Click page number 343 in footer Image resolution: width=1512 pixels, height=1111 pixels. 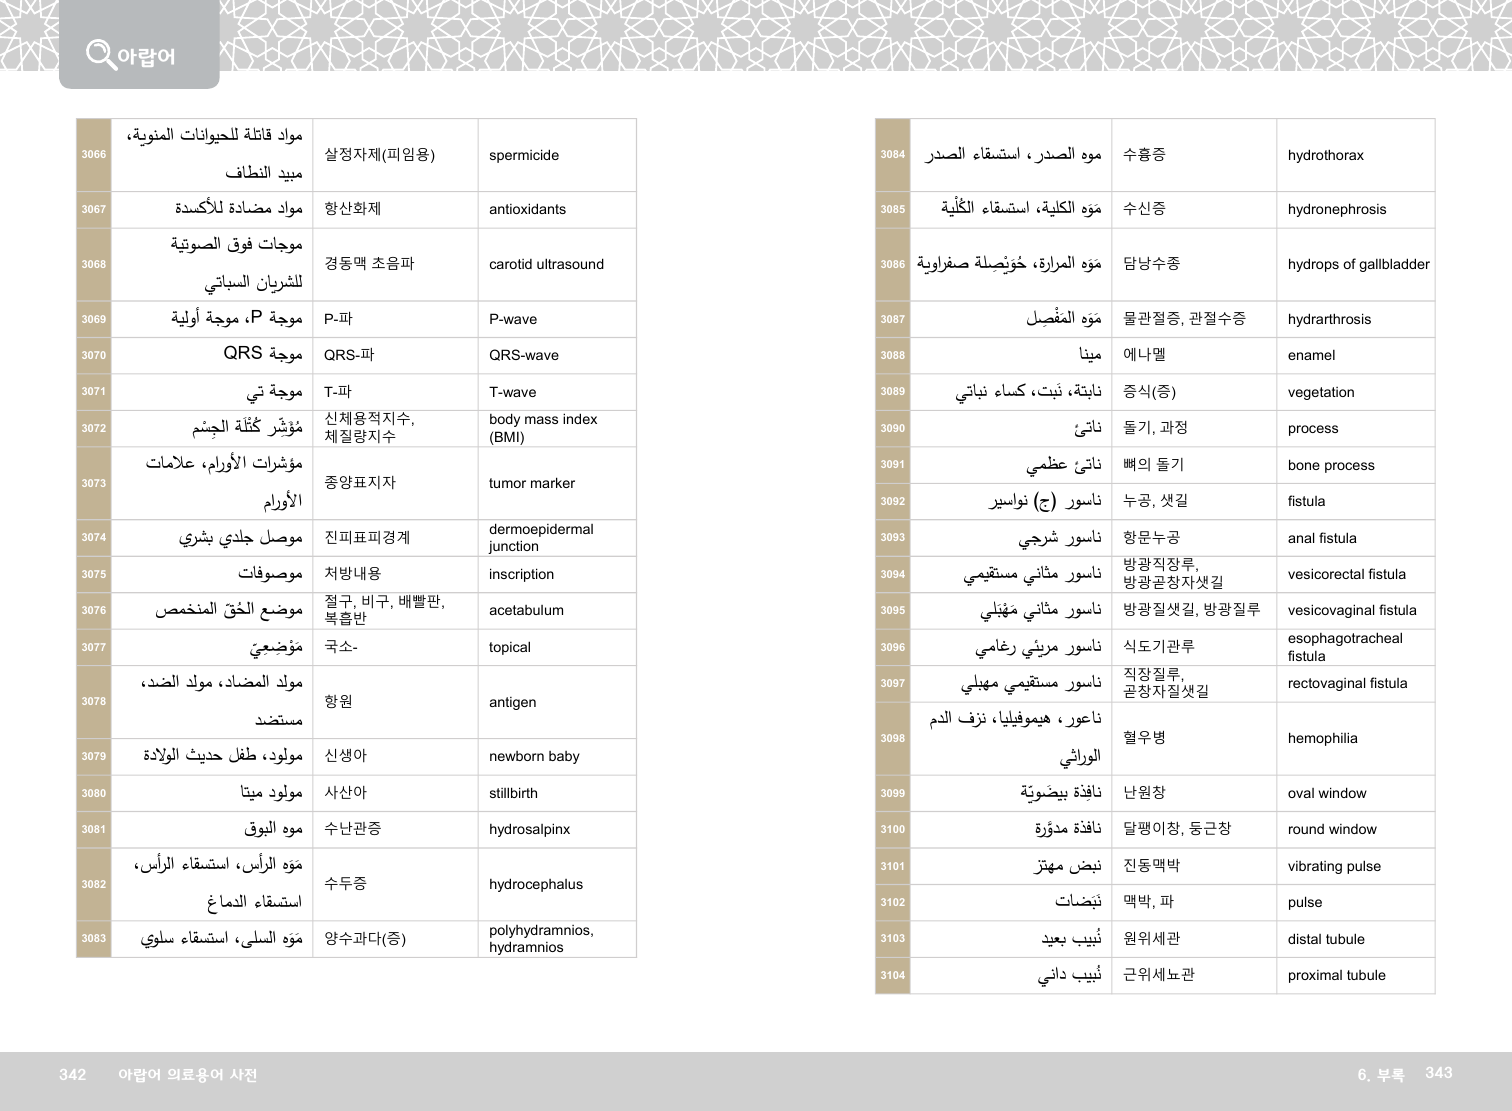[x=1438, y=1073]
